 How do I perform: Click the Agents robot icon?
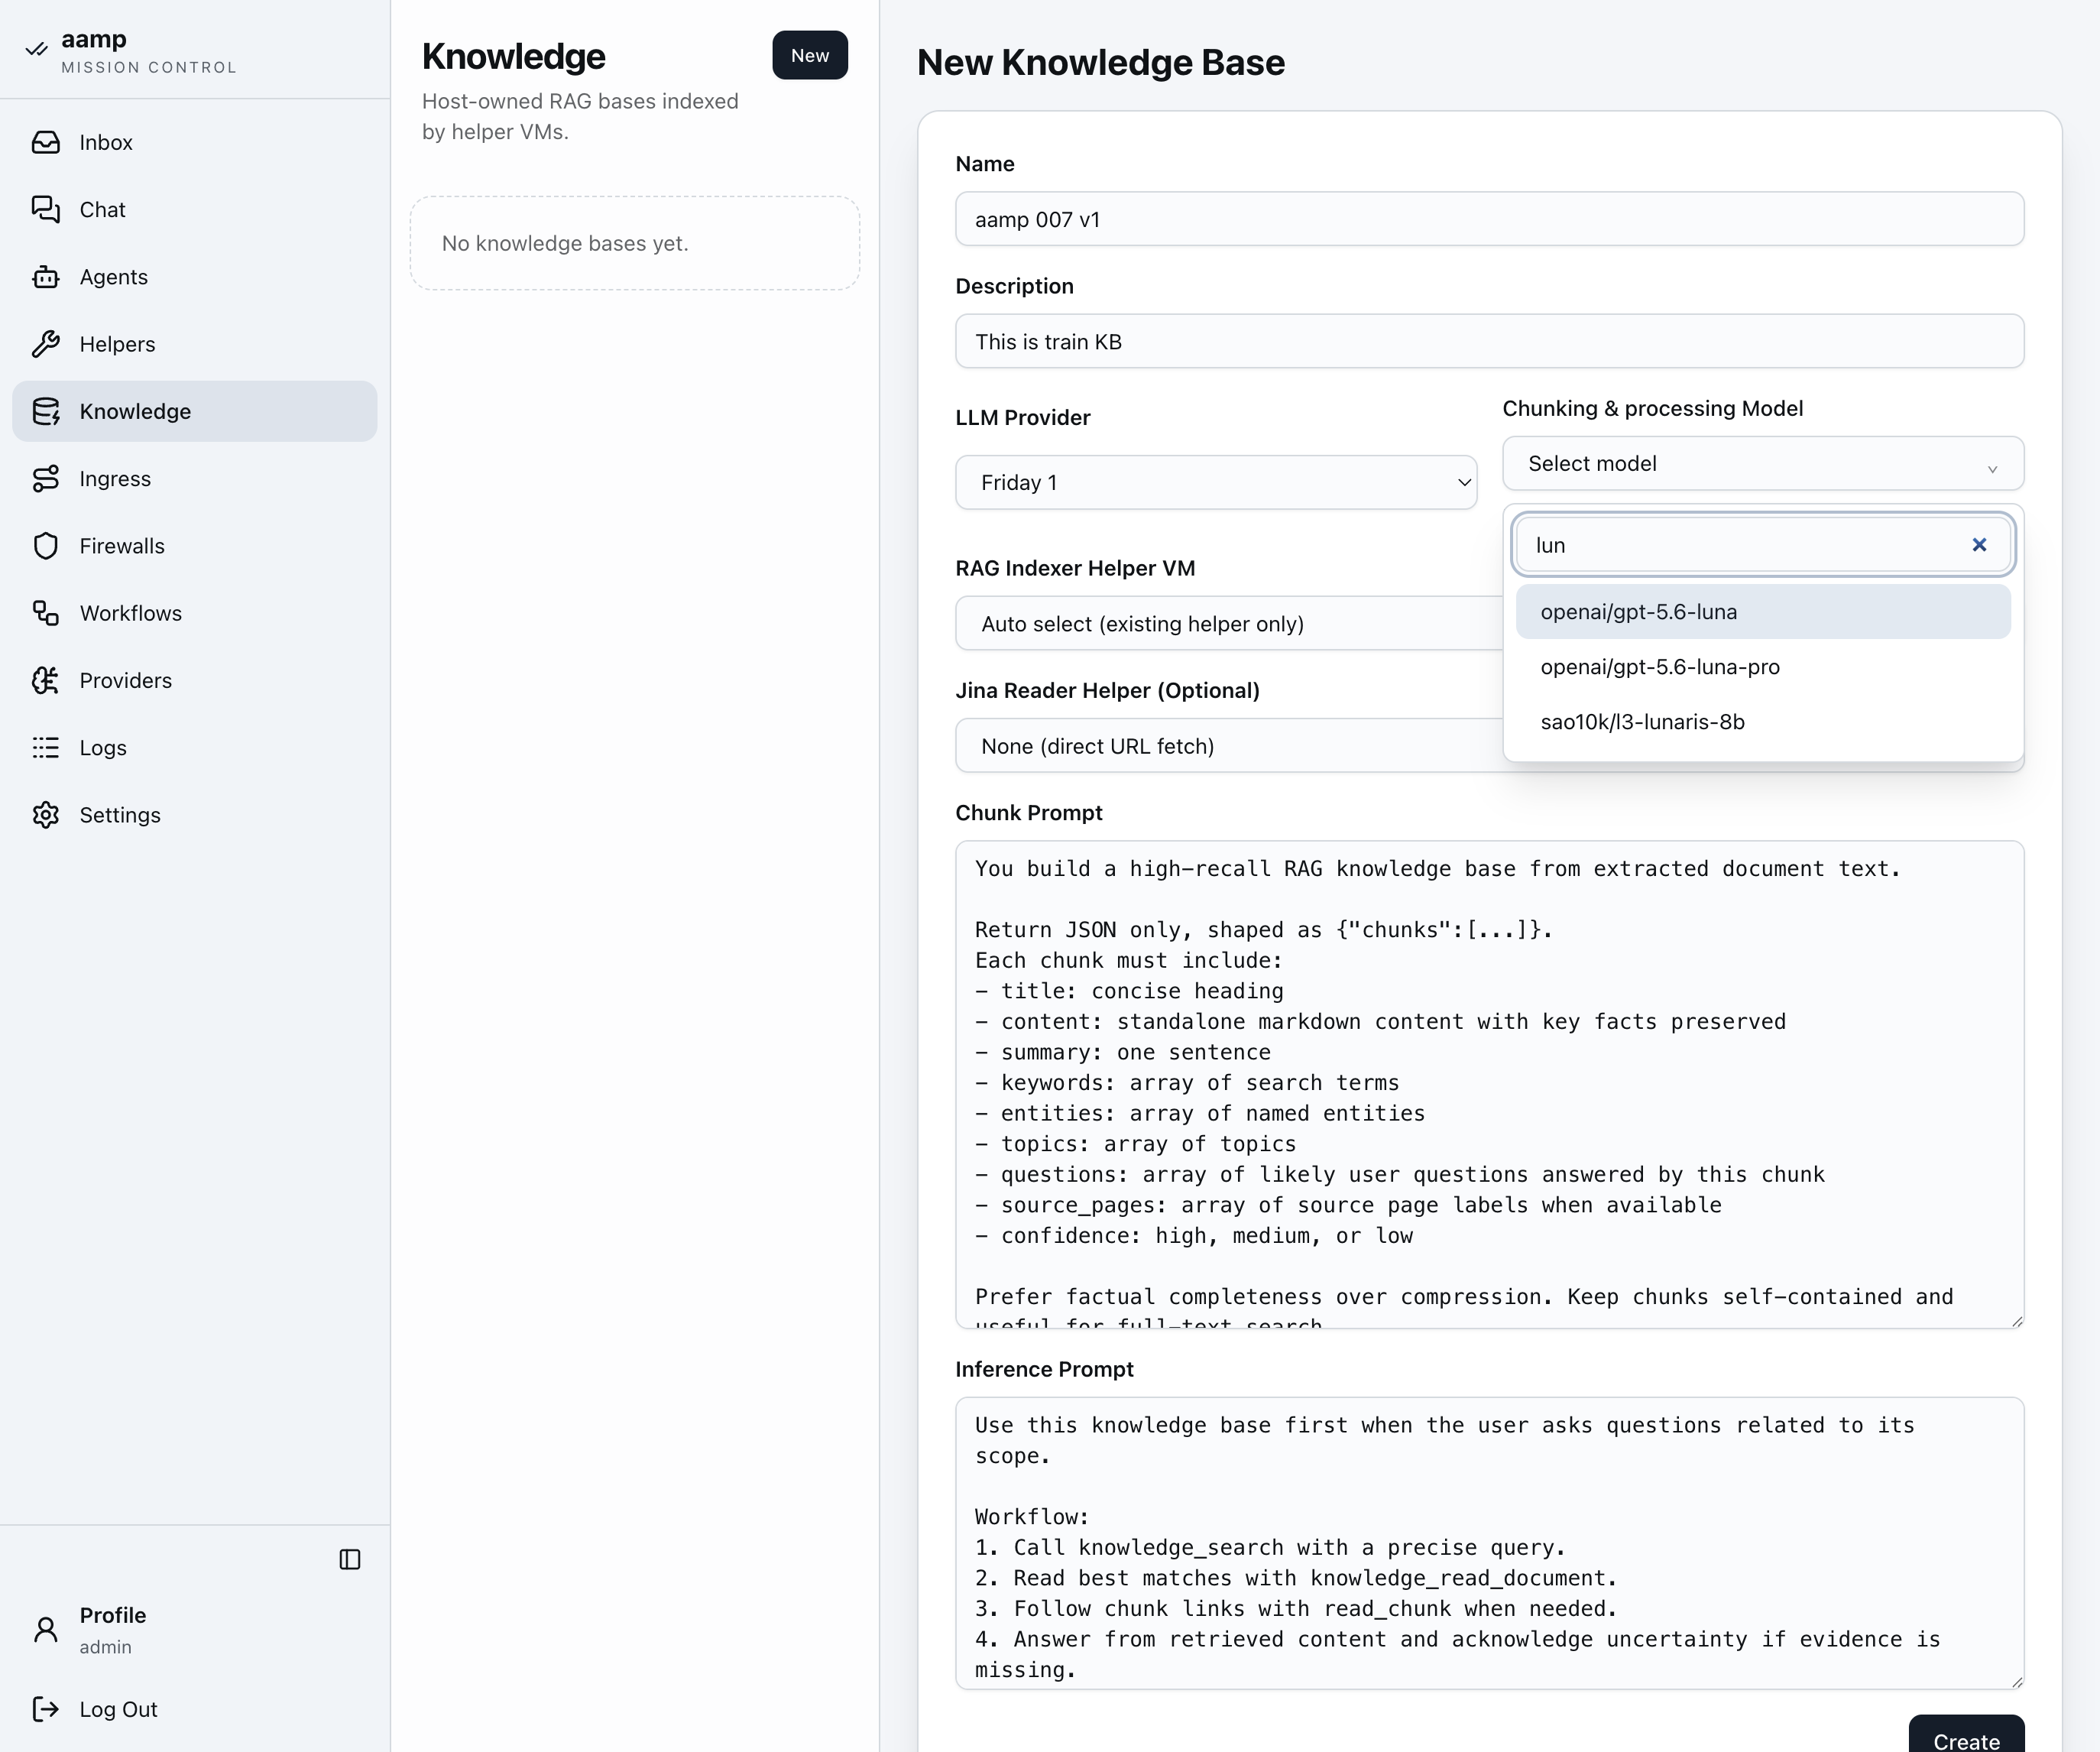coord(46,276)
